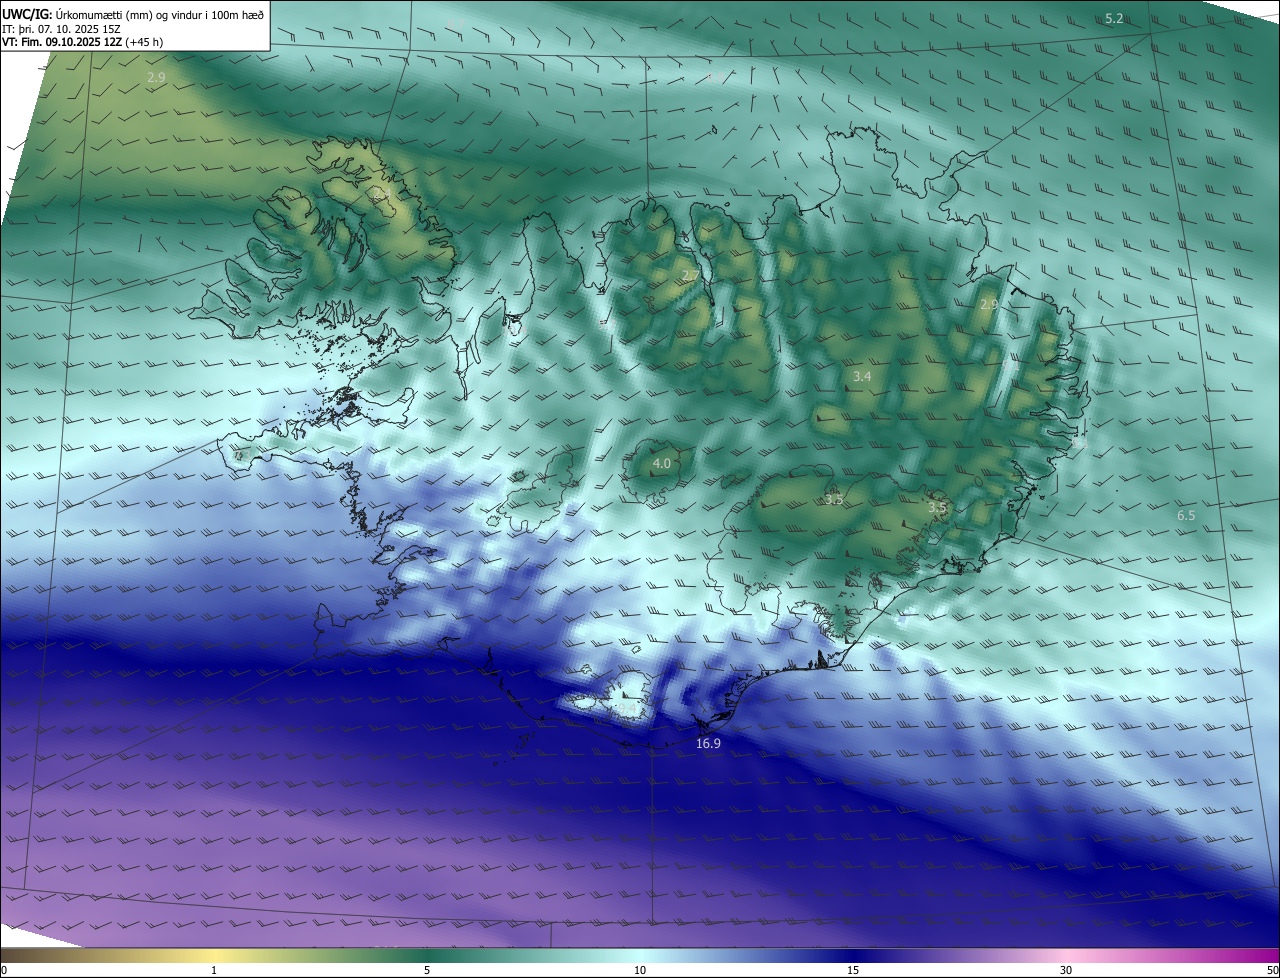Click the "1" tick on the color scale
1280x978 pixels.
(214, 970)
